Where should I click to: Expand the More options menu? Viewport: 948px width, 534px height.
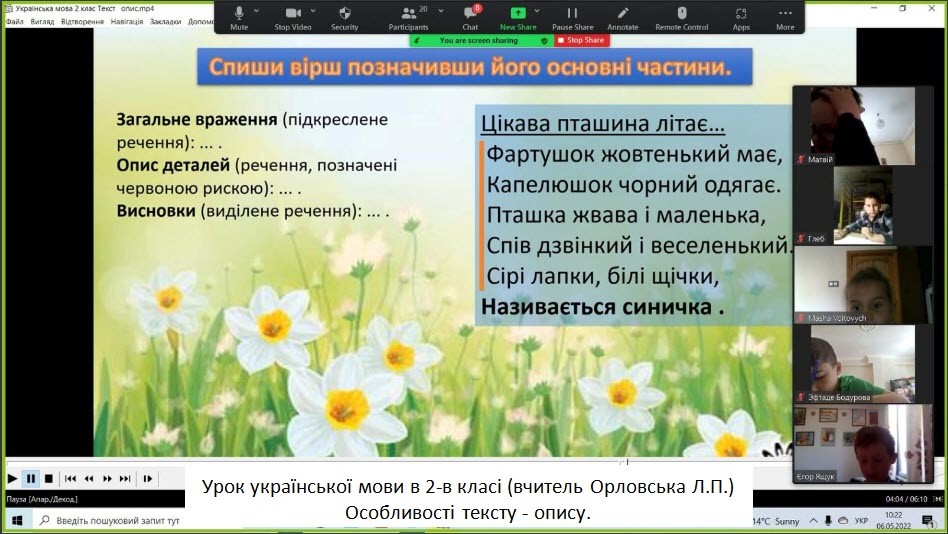click(x=785, y=16)
